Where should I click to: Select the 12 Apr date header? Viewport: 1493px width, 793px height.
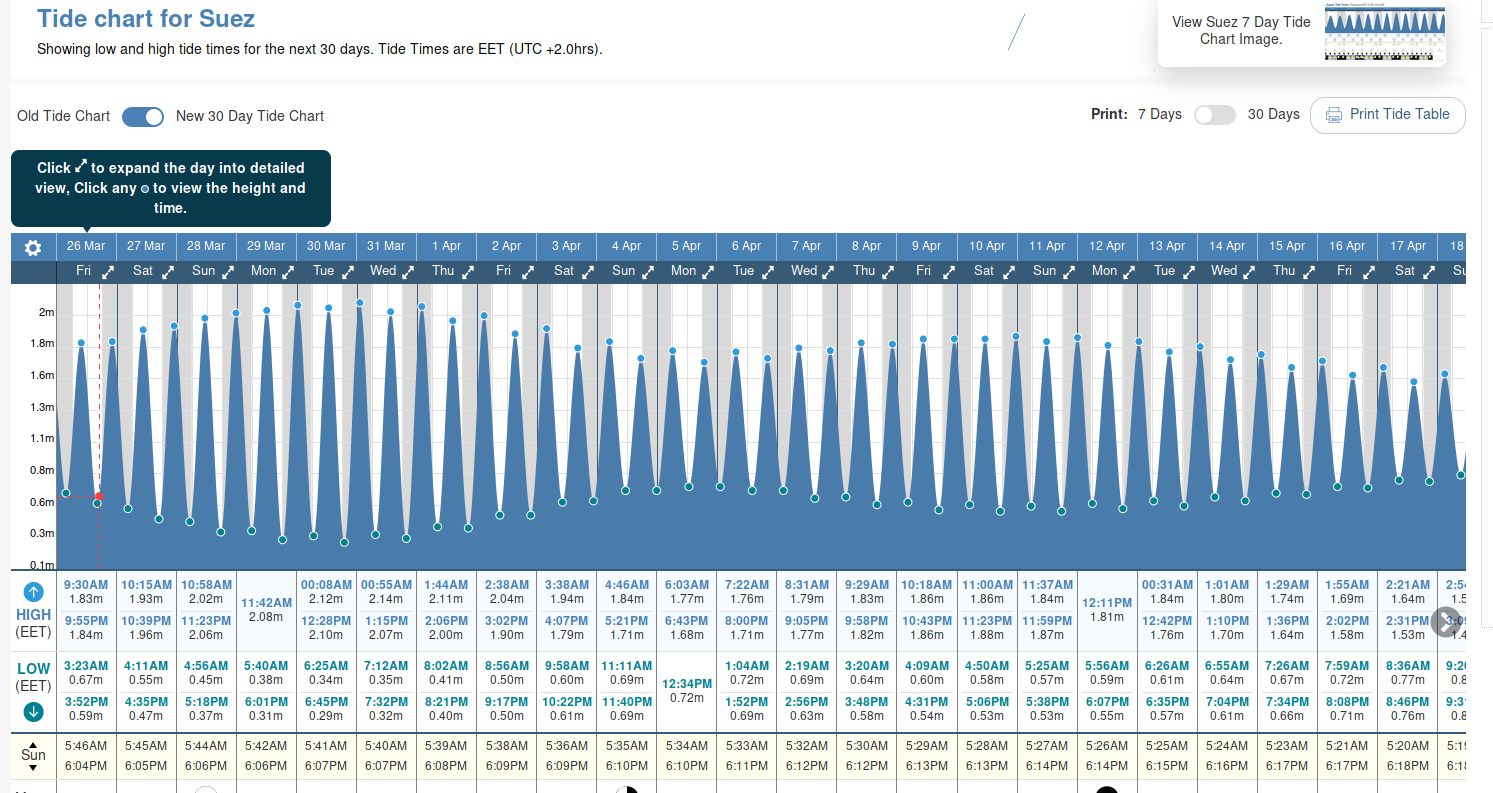(1107, 246)
